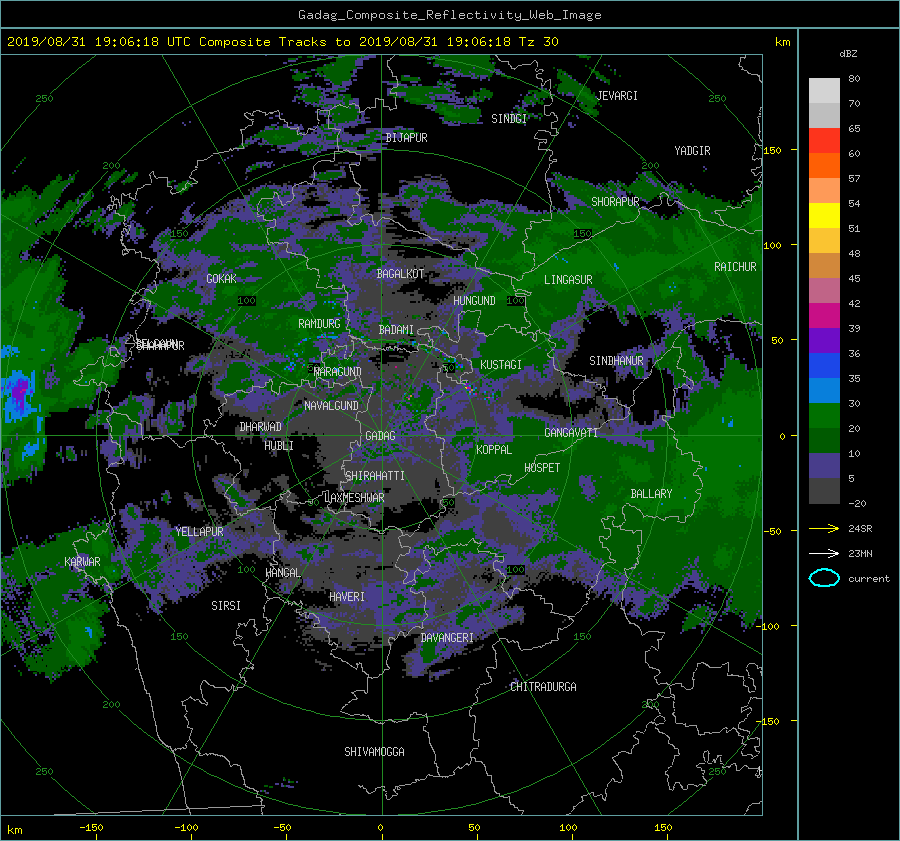Click the SIRSI city label
This screenshot has height=841, width=900.
pyautogui.click(x=226, y=606)
